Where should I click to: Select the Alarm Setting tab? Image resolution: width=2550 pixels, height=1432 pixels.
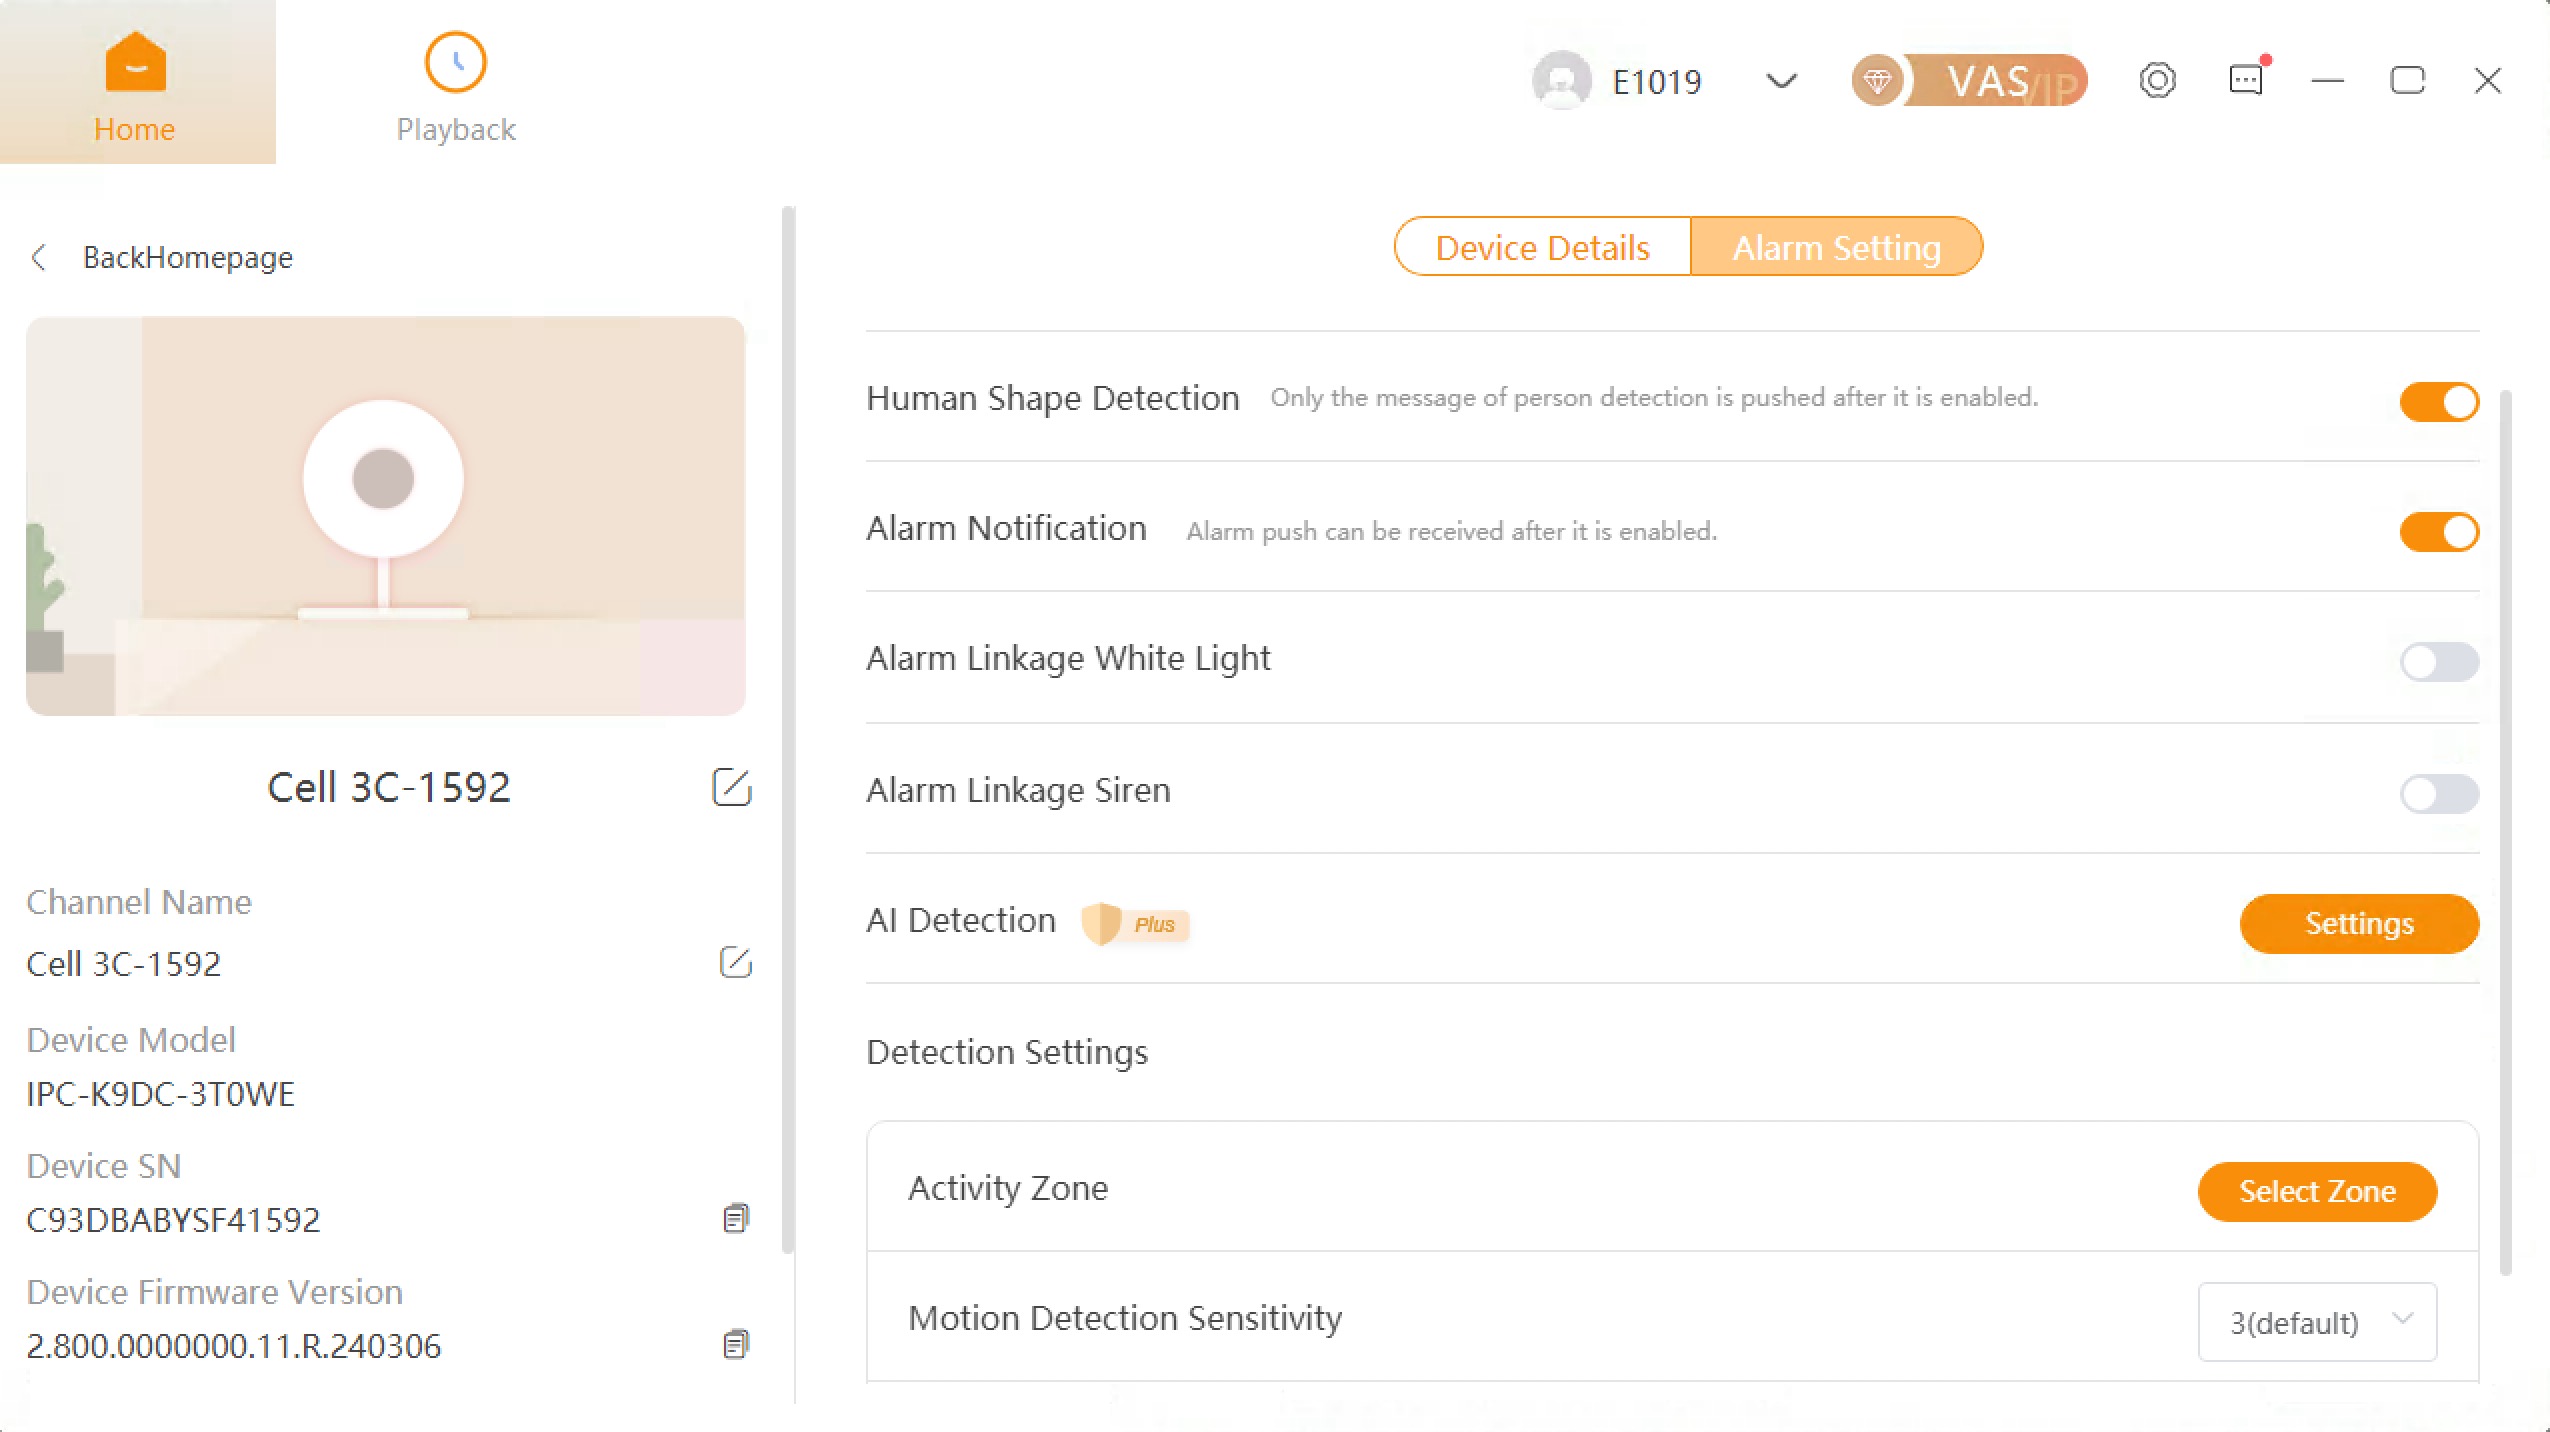pos(1836,247)
